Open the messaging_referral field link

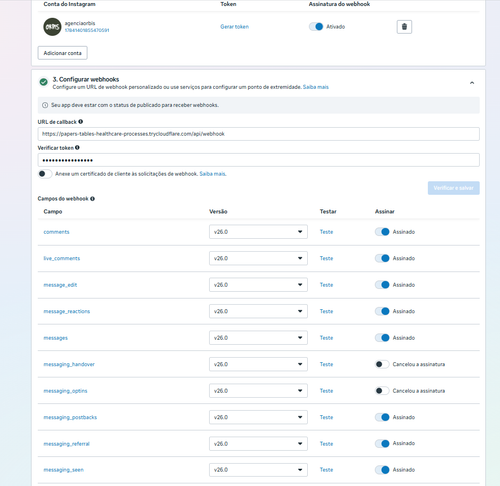click(67, 444)
